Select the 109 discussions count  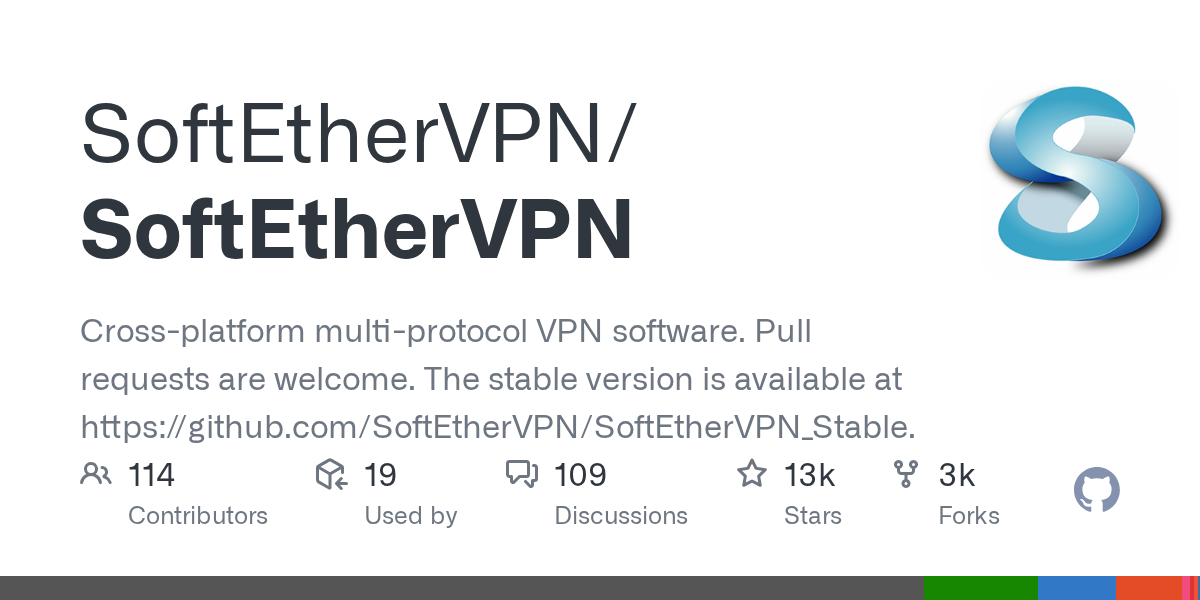point(581,475)
